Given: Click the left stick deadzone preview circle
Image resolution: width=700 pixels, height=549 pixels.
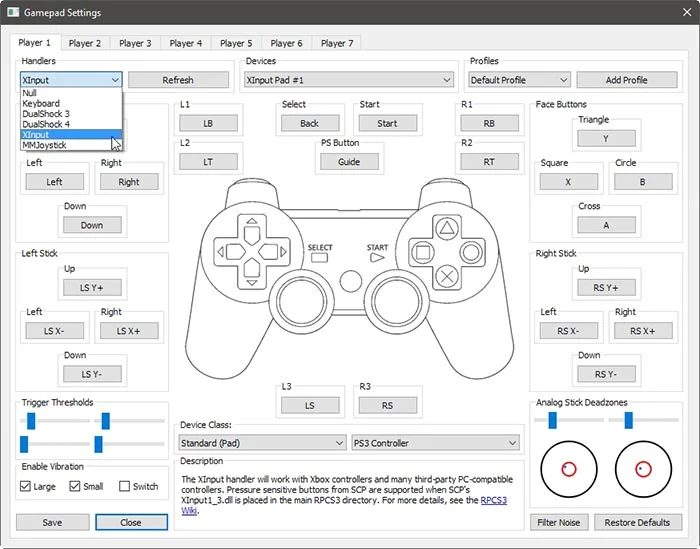Looking at the screenshot, I should (567, 468).
